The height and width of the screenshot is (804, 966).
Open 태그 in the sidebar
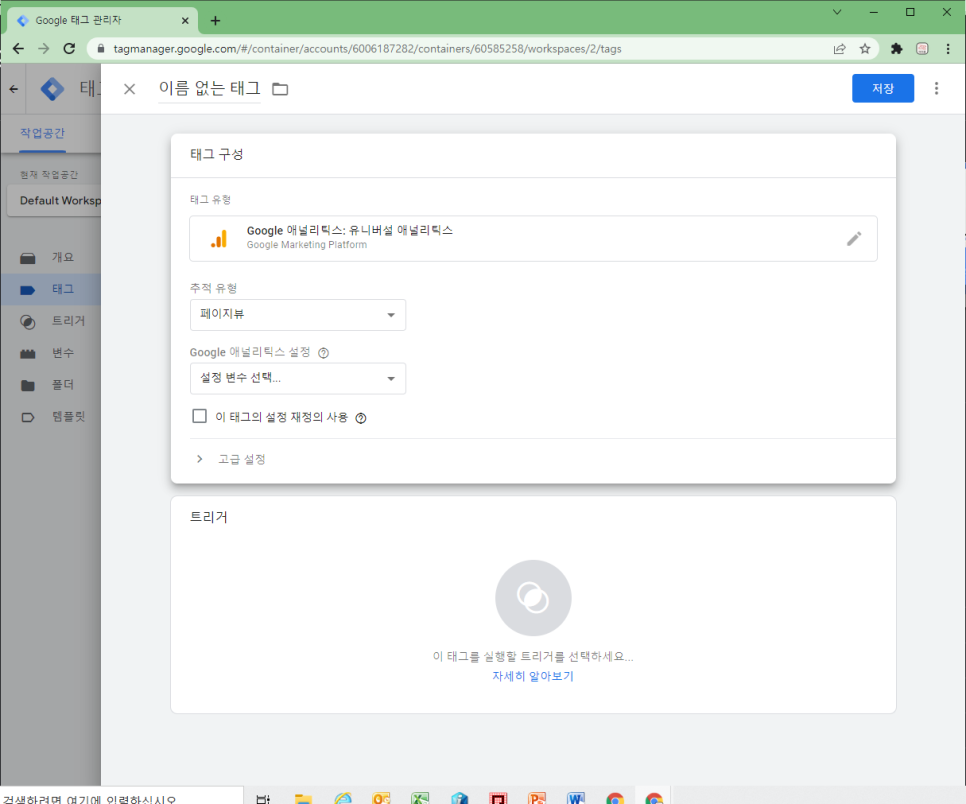(51, 289)
